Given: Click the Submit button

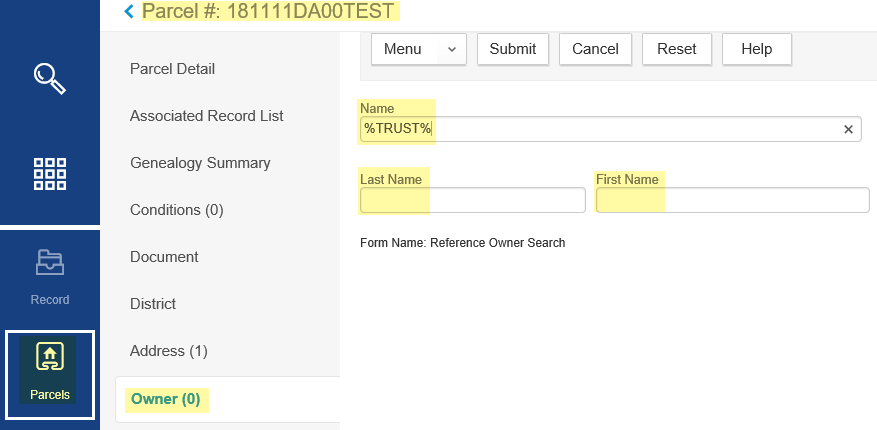Looking at the screenshot, I should (513, 49).
